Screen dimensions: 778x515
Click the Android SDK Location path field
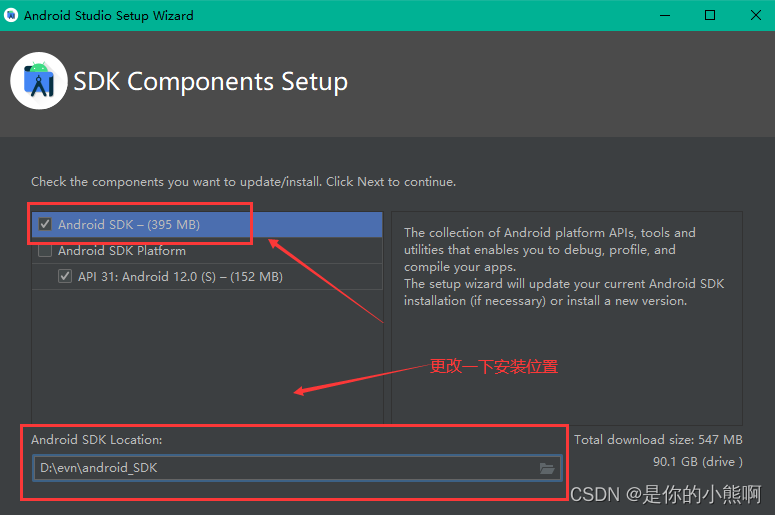click(x=297, y=468)
